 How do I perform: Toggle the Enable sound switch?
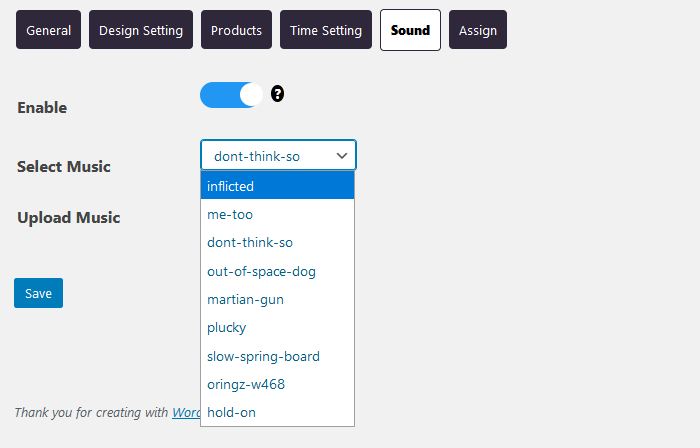coord(232,95)
